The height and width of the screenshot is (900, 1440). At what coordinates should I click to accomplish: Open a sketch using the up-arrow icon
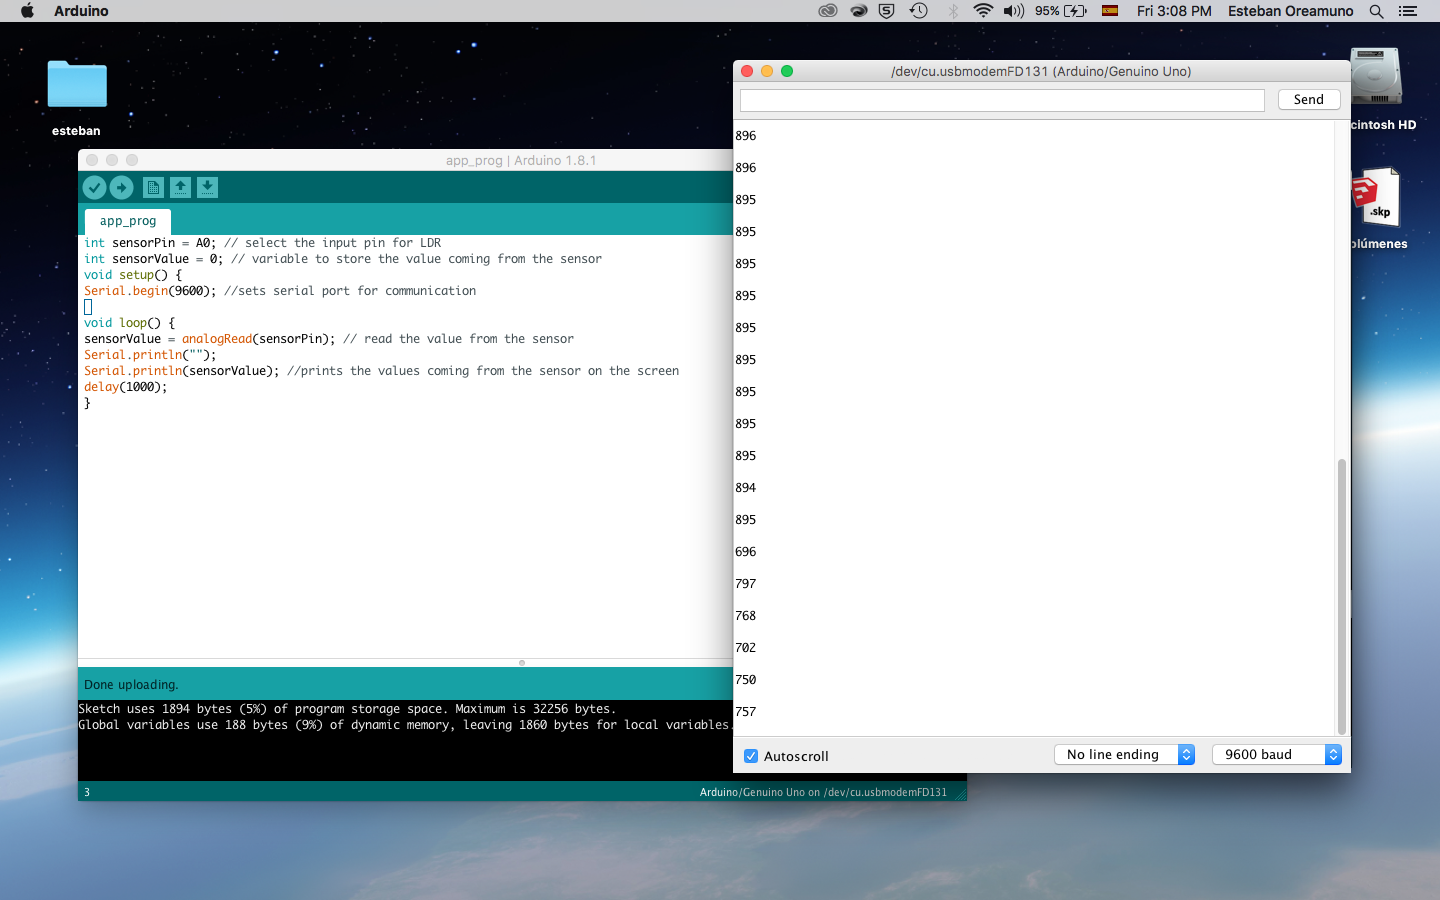click(x=180, y=187)
